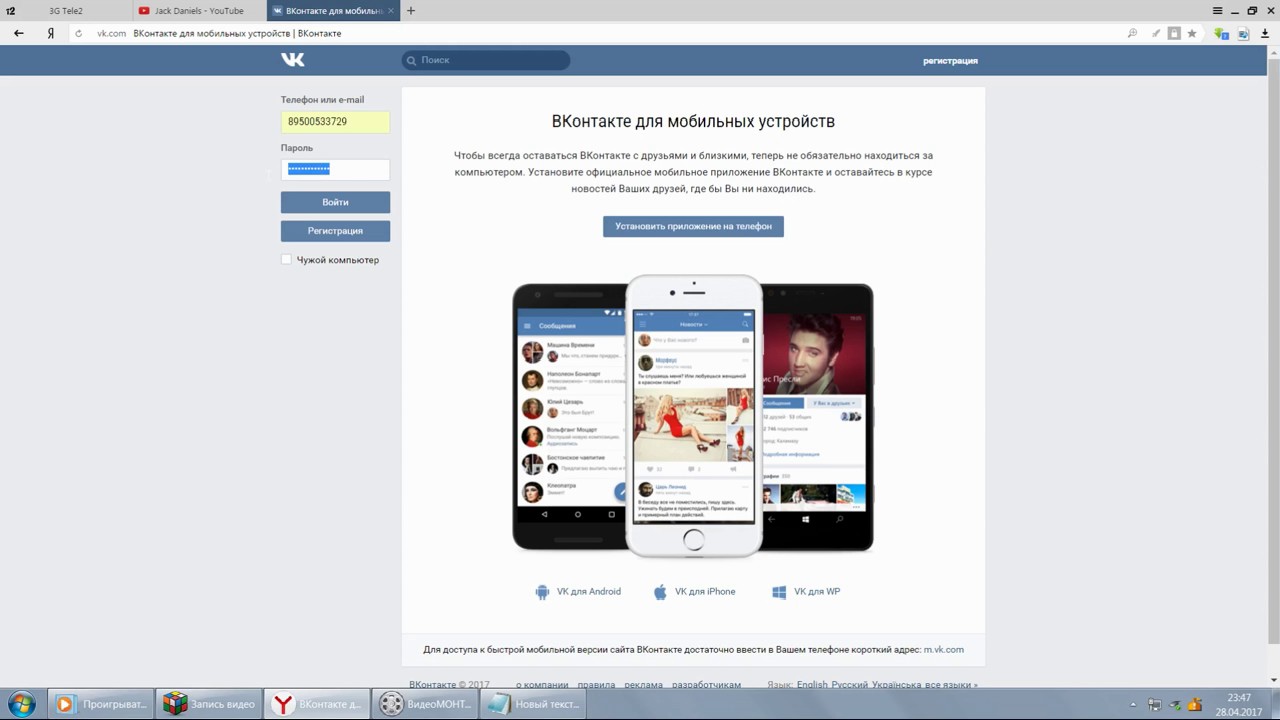Click the Apple logo icon
The height and width of the screenshot is (720, 1280).
click(x=660, y=592)
